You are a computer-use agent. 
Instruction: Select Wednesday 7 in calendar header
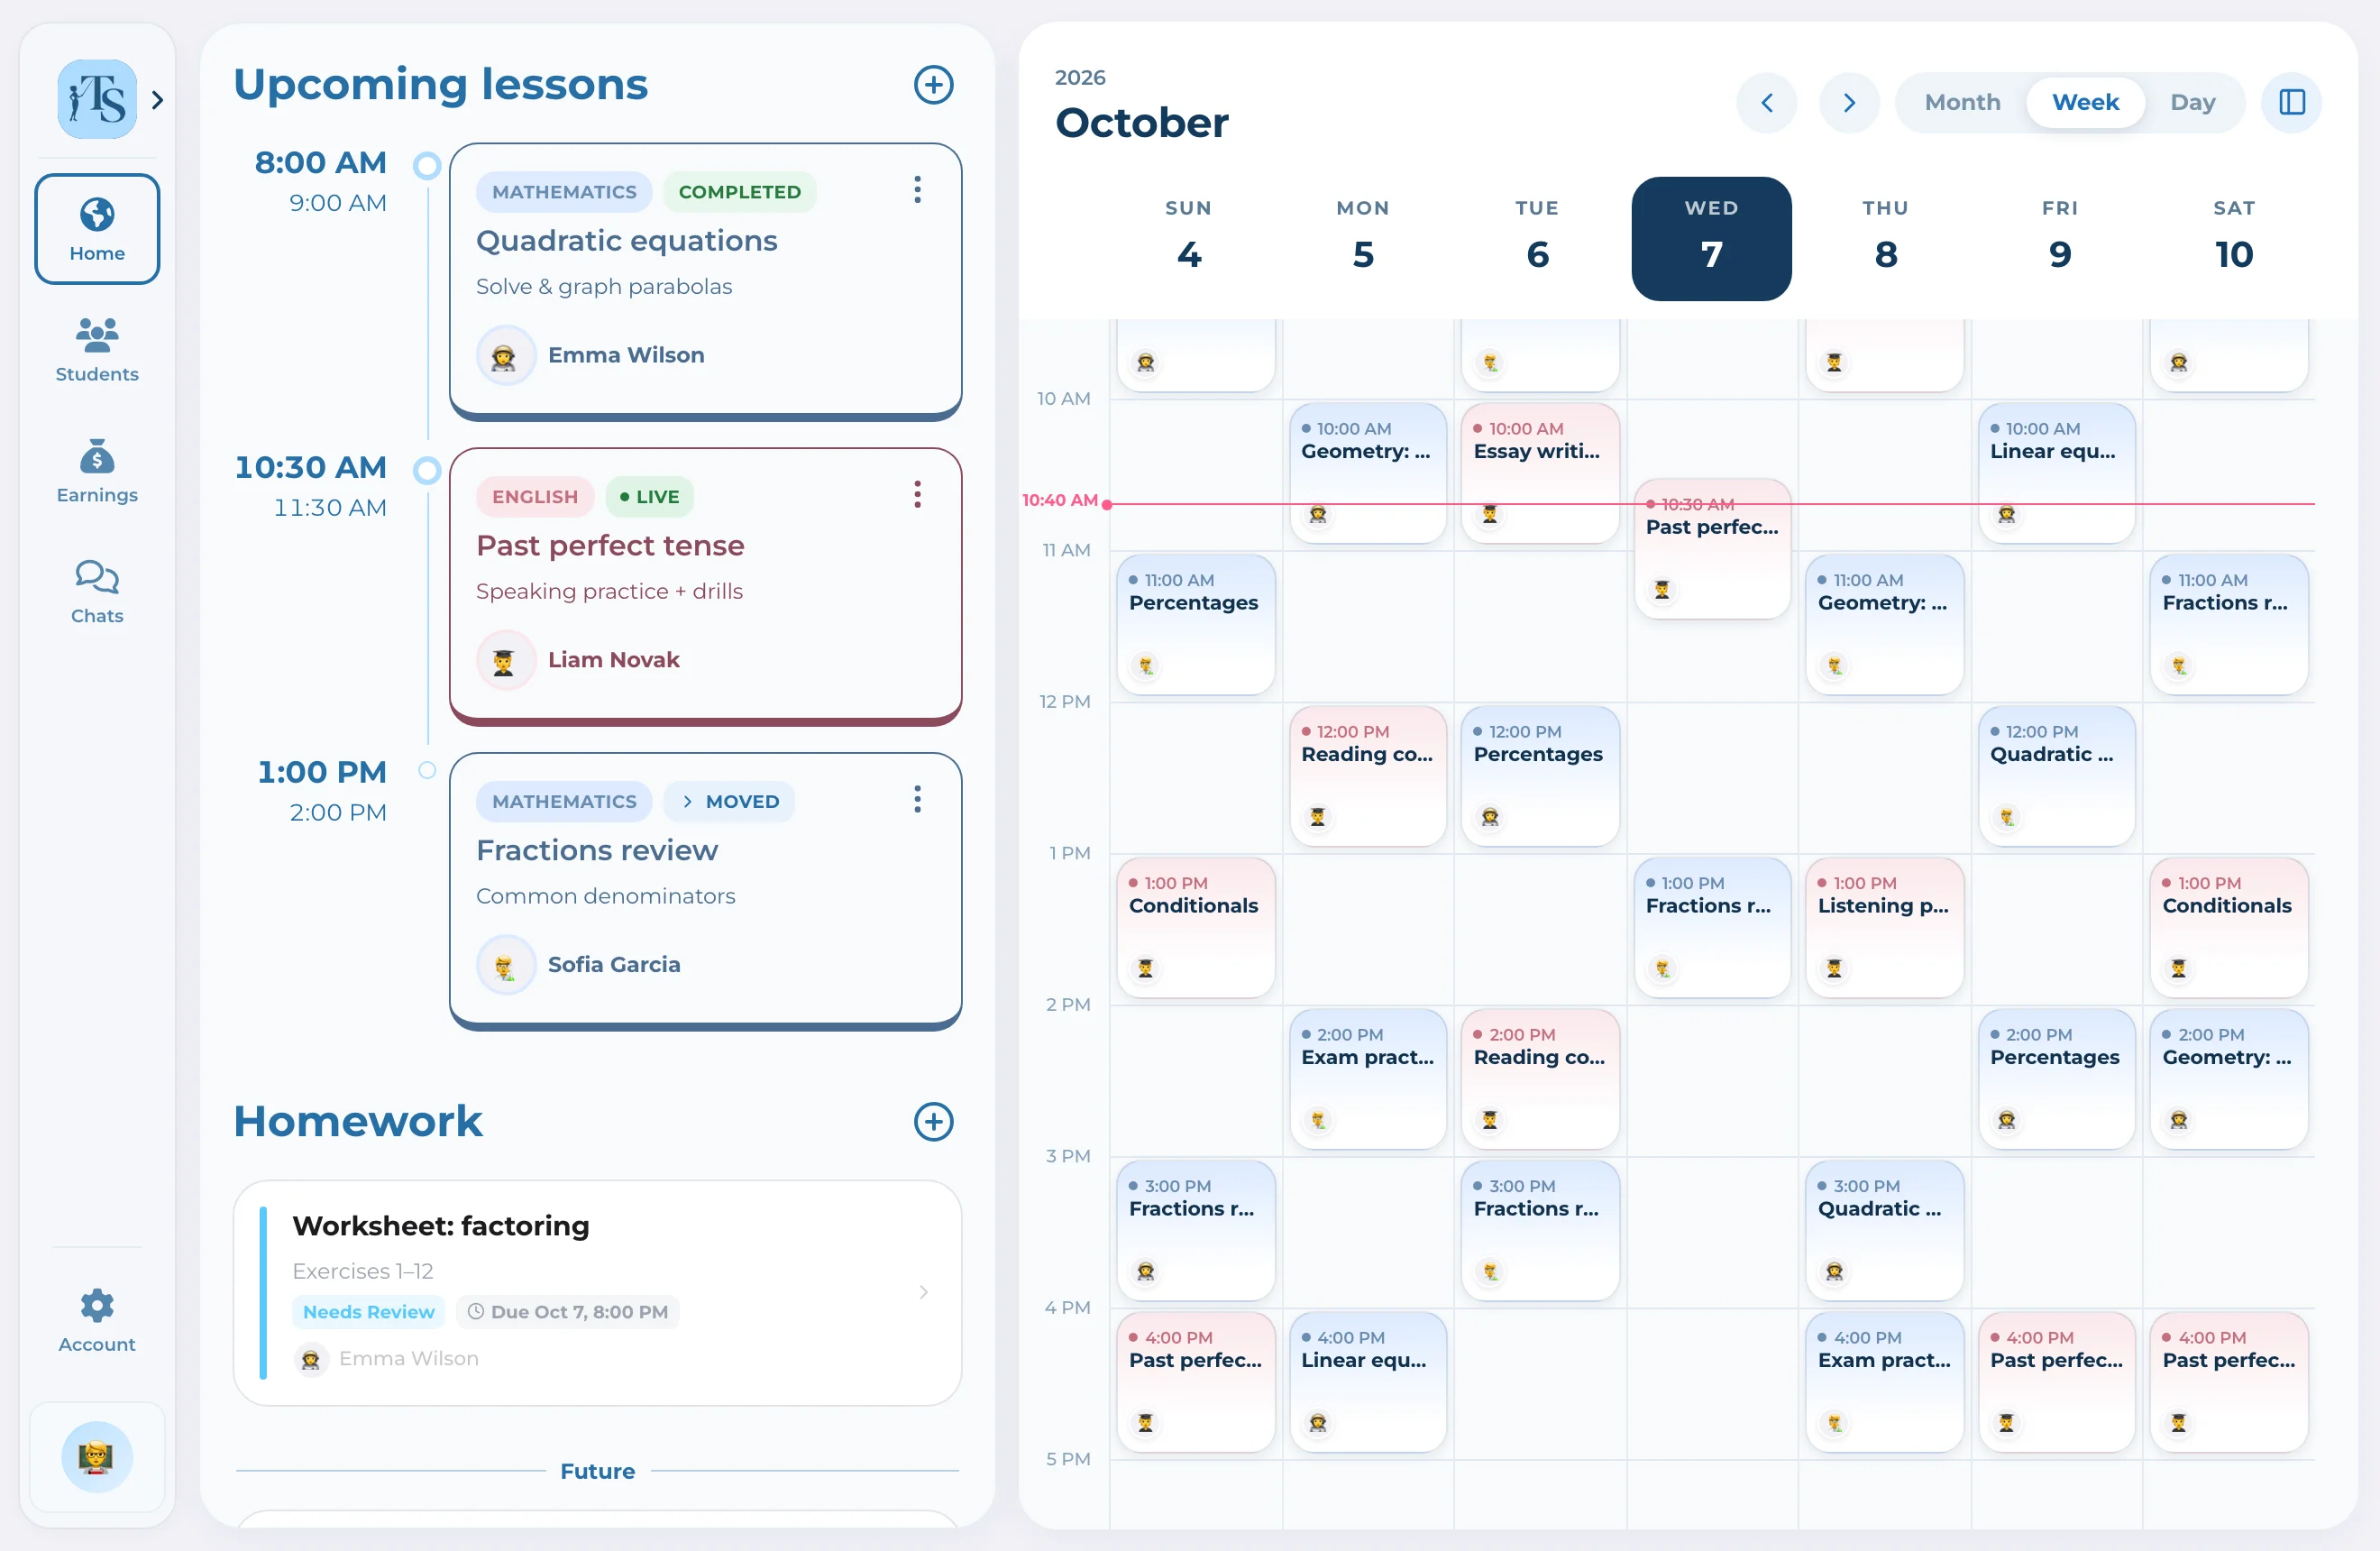(1711, 238)
